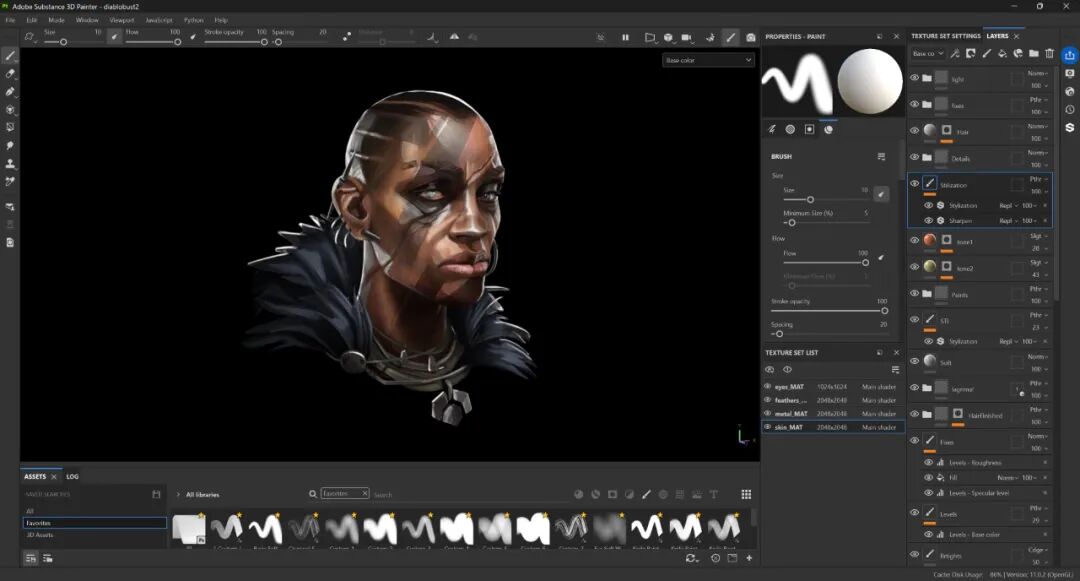Select feathers texture set row

point(833,400)
